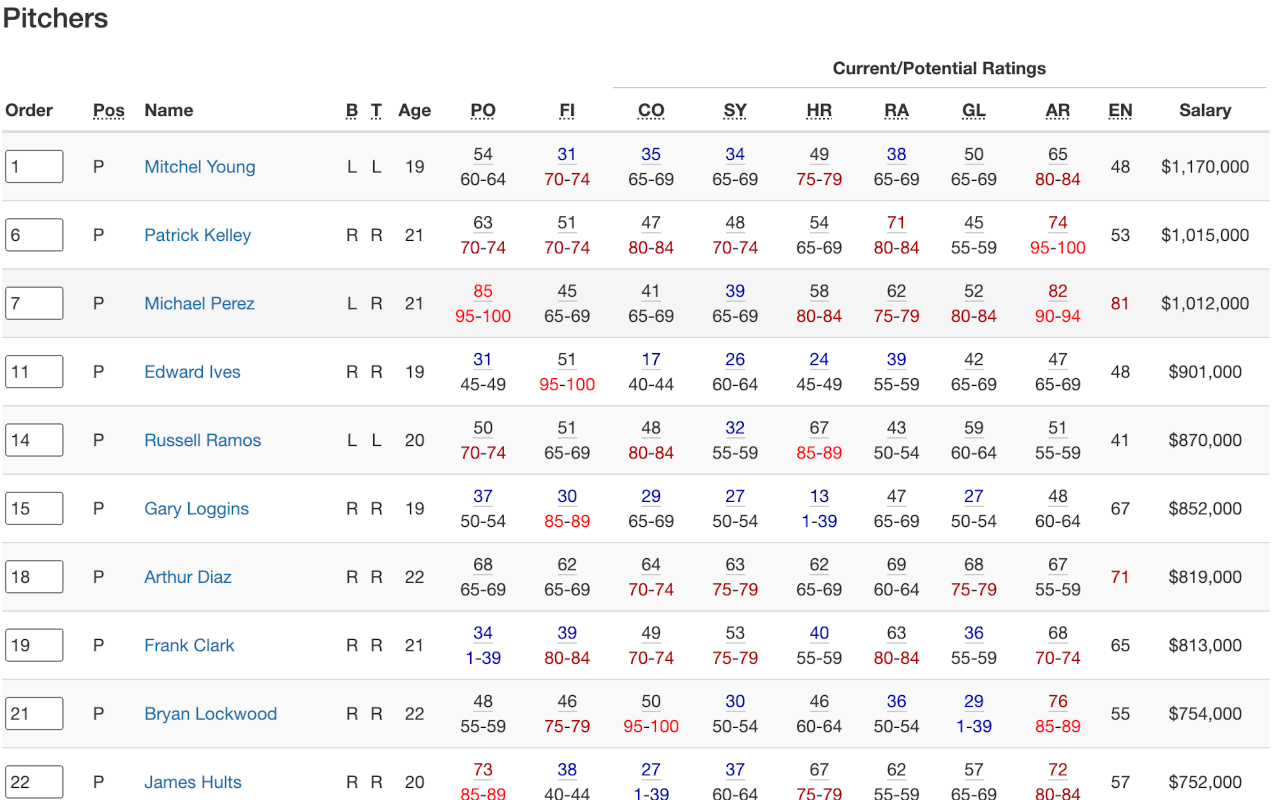
Task: Open Patrick Kelley's player page
Action: (x=197, y=235)
